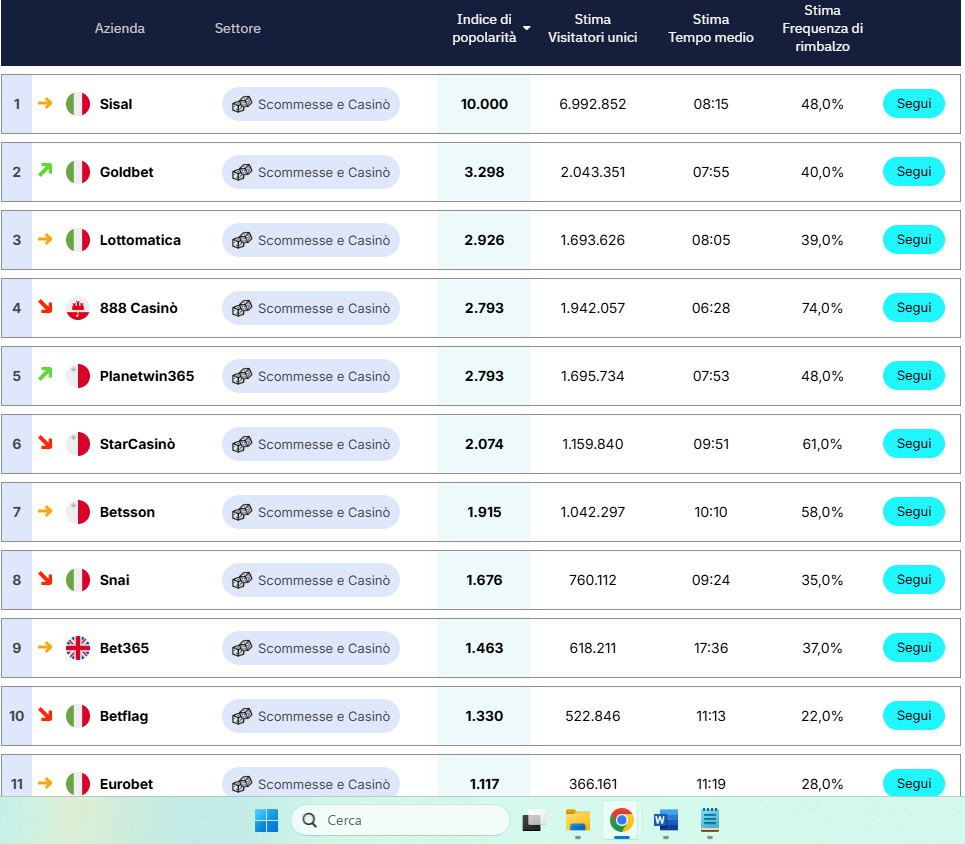Click the dice icon in Betflag's sector tag
This screenshot has height=844, width=965.
tap(242, 716)
